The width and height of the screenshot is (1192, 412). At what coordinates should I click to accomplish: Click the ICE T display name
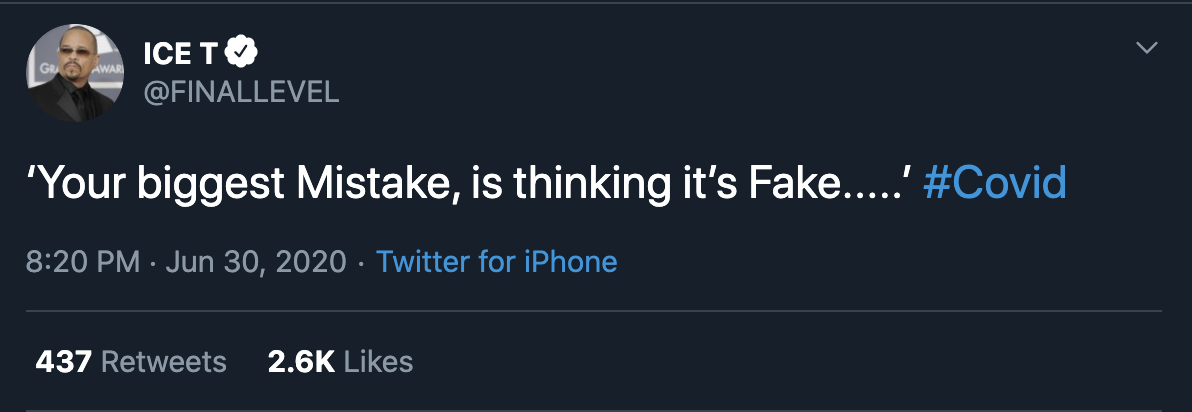(185, 52)
